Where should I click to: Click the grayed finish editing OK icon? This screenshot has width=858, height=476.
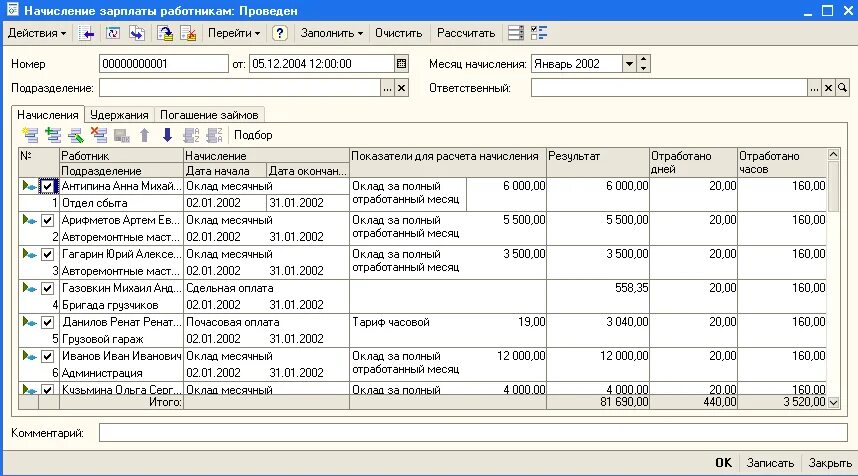(121, 135)
